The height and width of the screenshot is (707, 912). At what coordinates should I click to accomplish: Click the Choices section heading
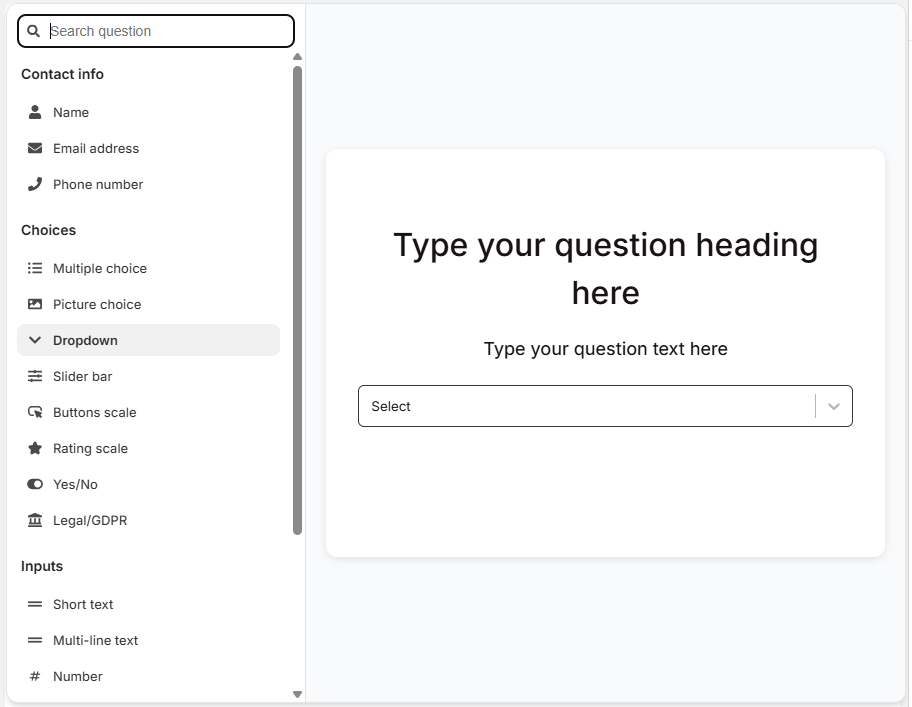click(48, 230)
